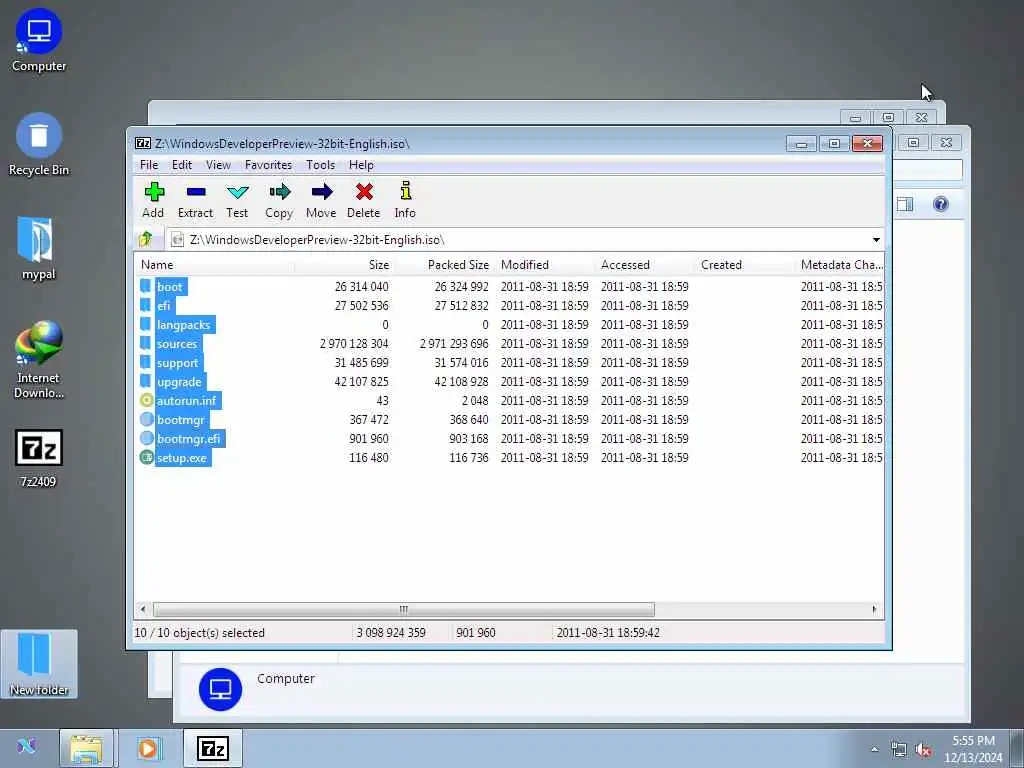Sort by the Metadata Changed column header
Image resolution: width=1024 pixels, height=768 pixels.
(841, 264)
